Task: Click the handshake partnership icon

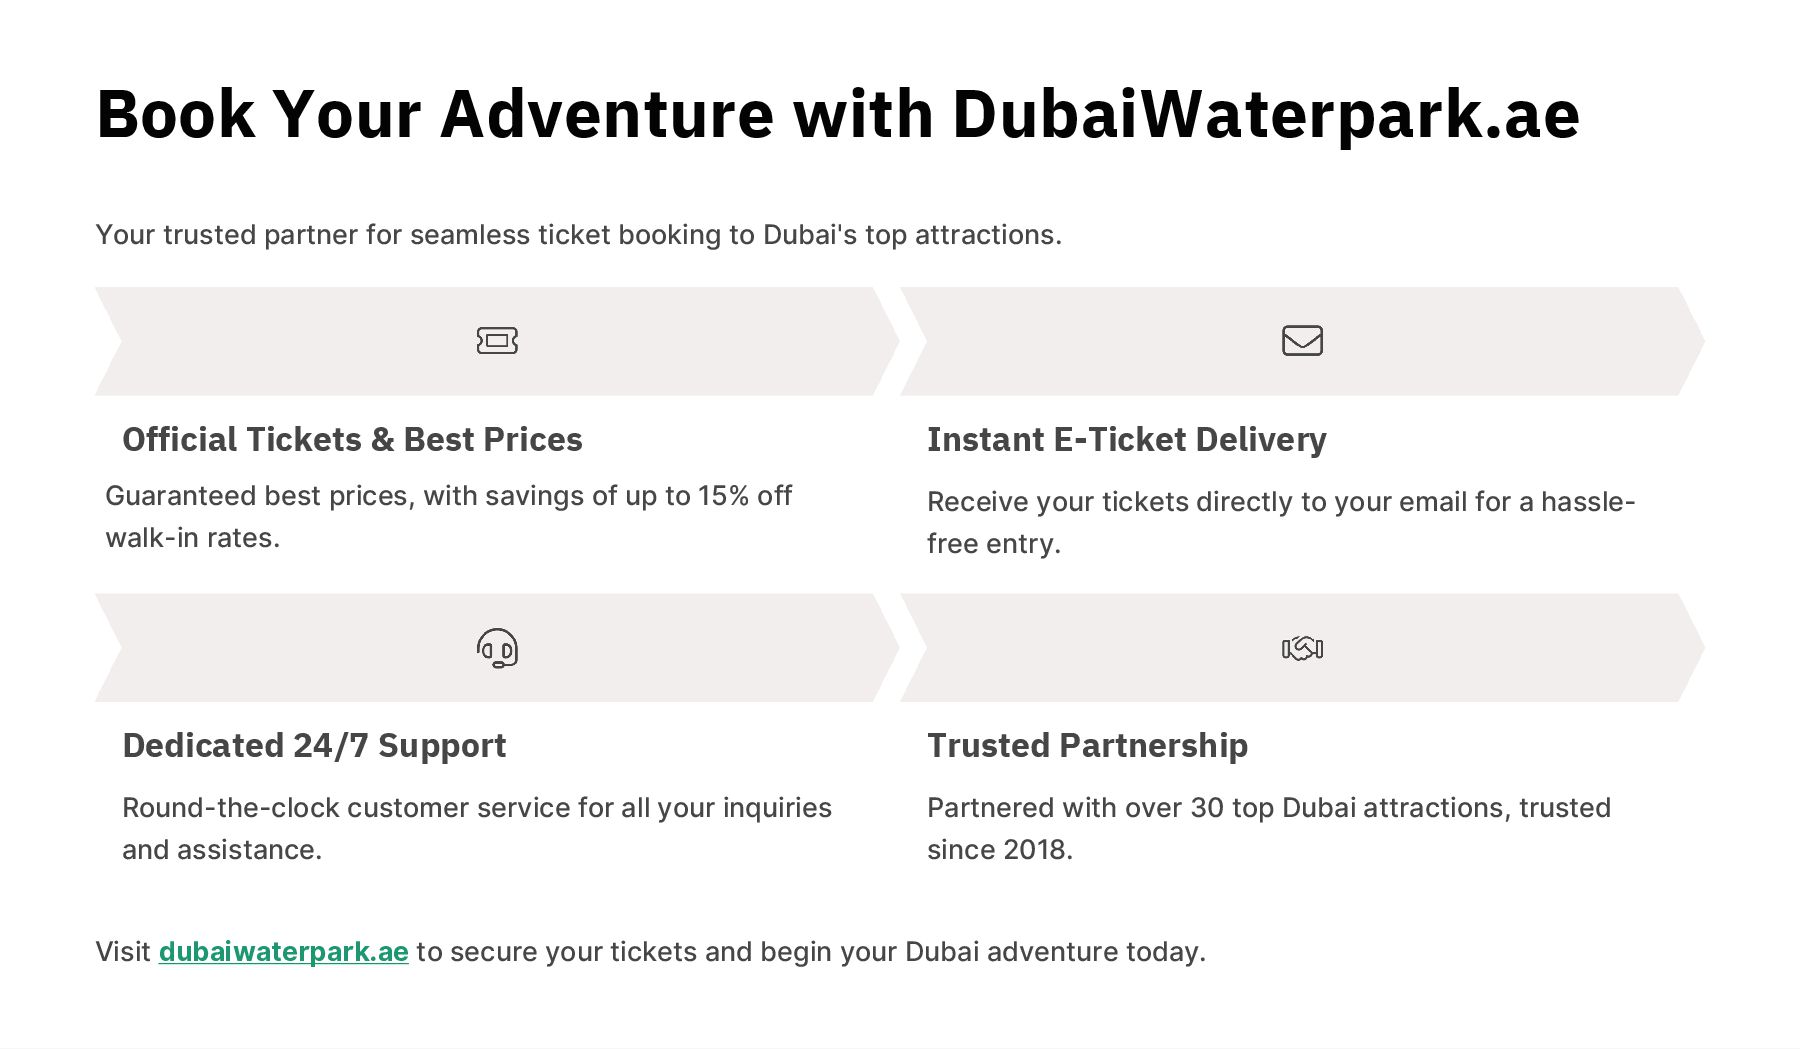Action: pos(1302,648)
